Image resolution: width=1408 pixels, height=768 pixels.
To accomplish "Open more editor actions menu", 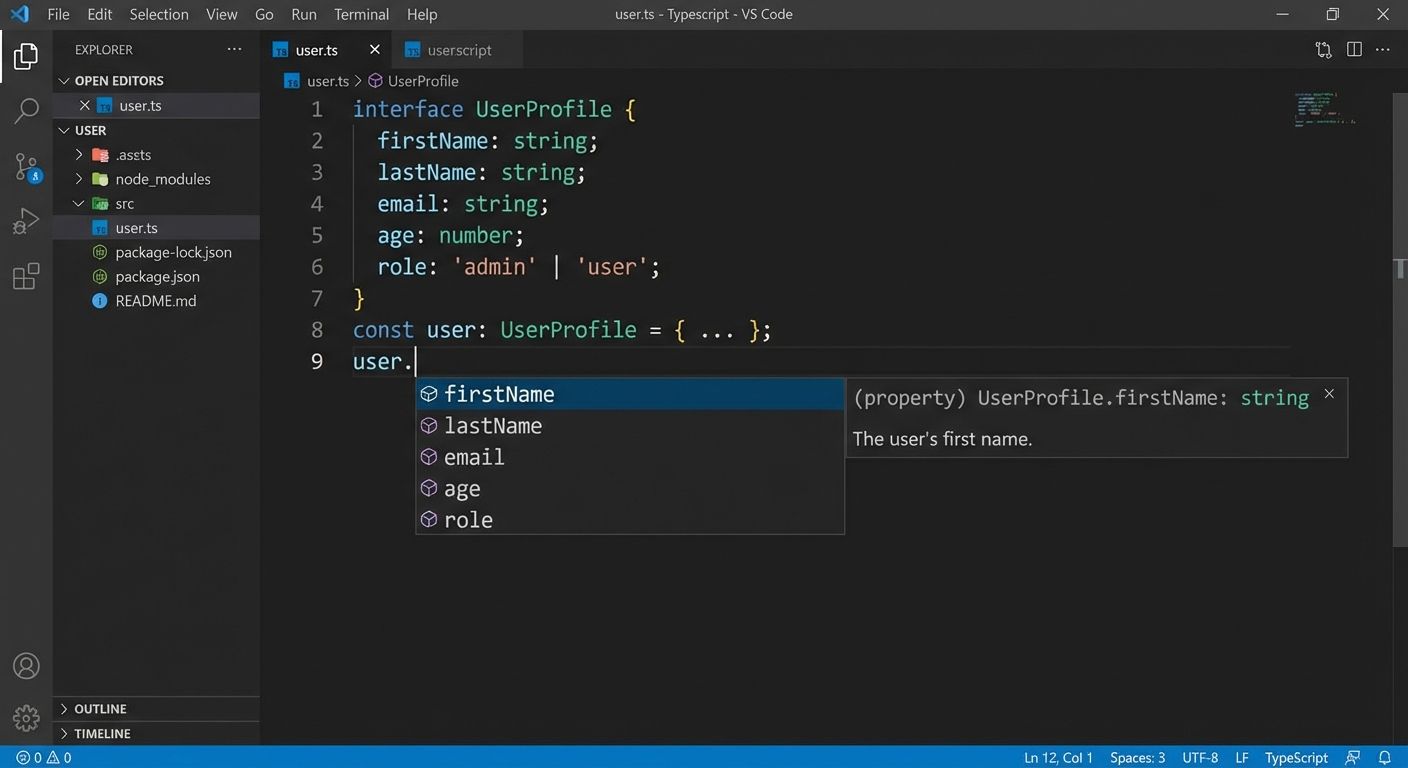I will (x=1383, y=49).
